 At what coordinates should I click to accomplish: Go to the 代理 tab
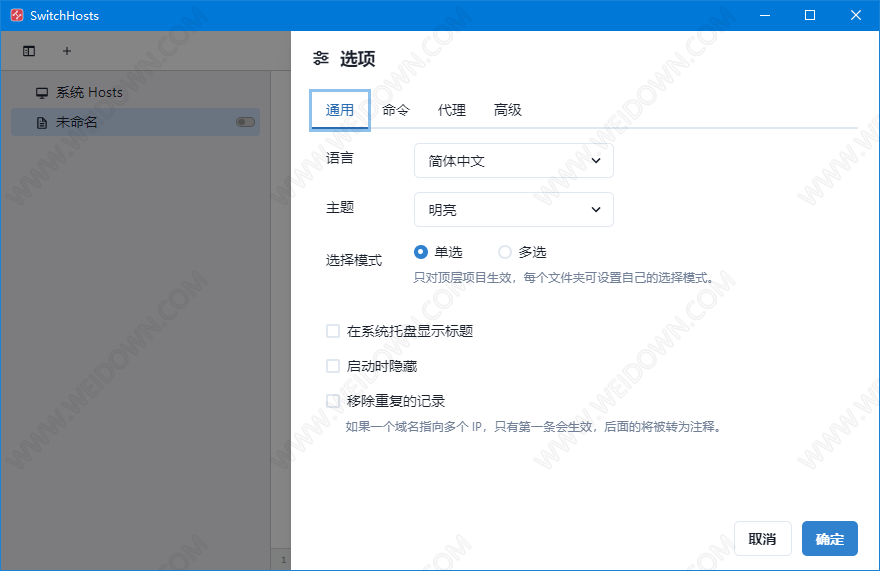452,110
